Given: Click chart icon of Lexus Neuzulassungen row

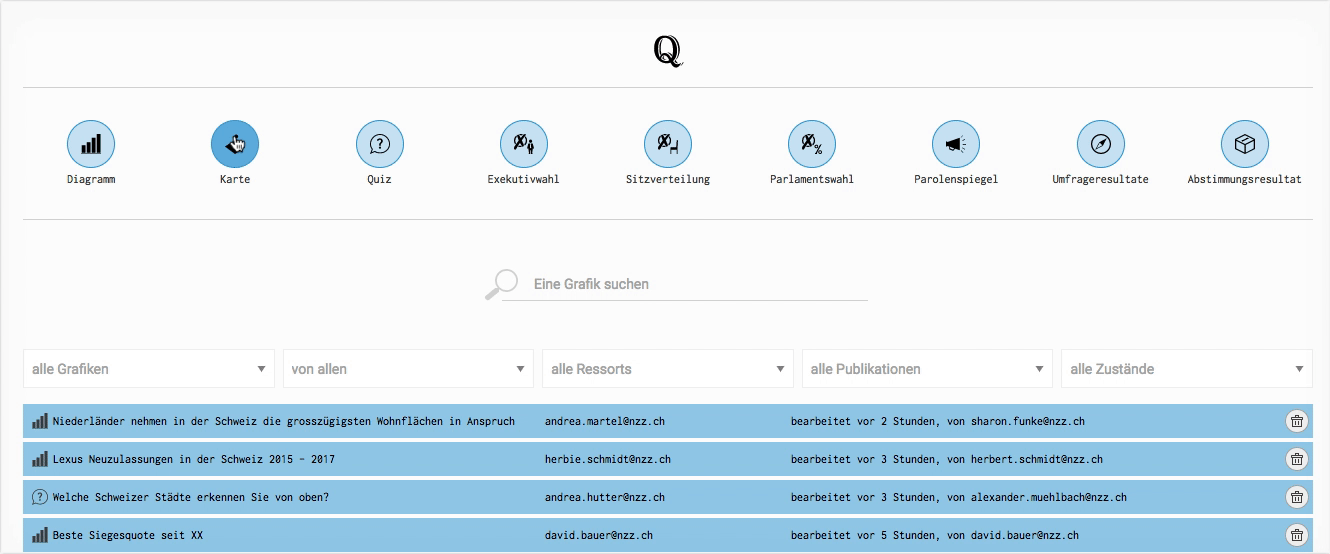Looking at the screenshot, I should pos(40,460).
